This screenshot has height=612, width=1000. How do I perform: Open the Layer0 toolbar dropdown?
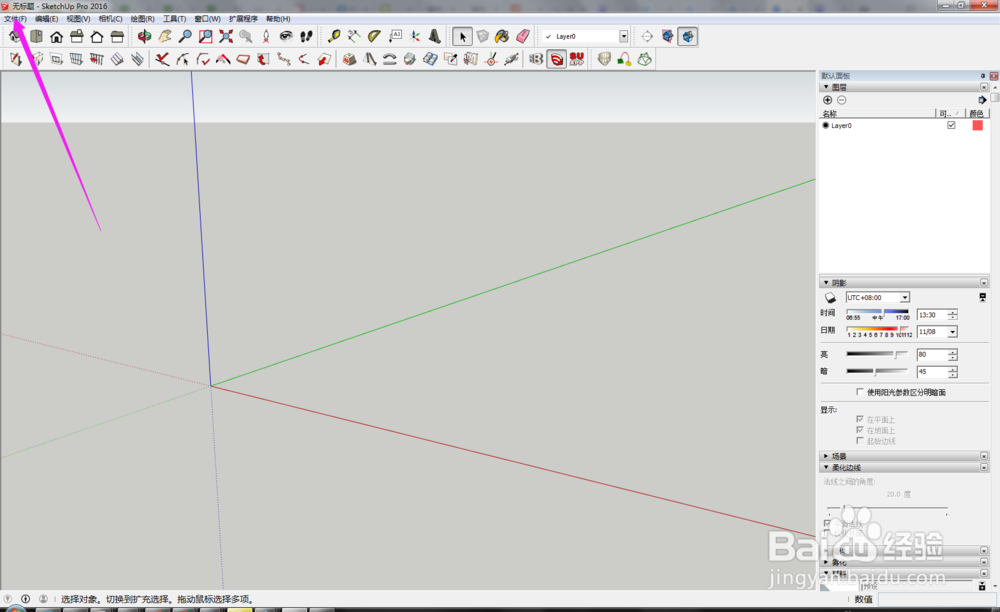click(x=623, y=36)
